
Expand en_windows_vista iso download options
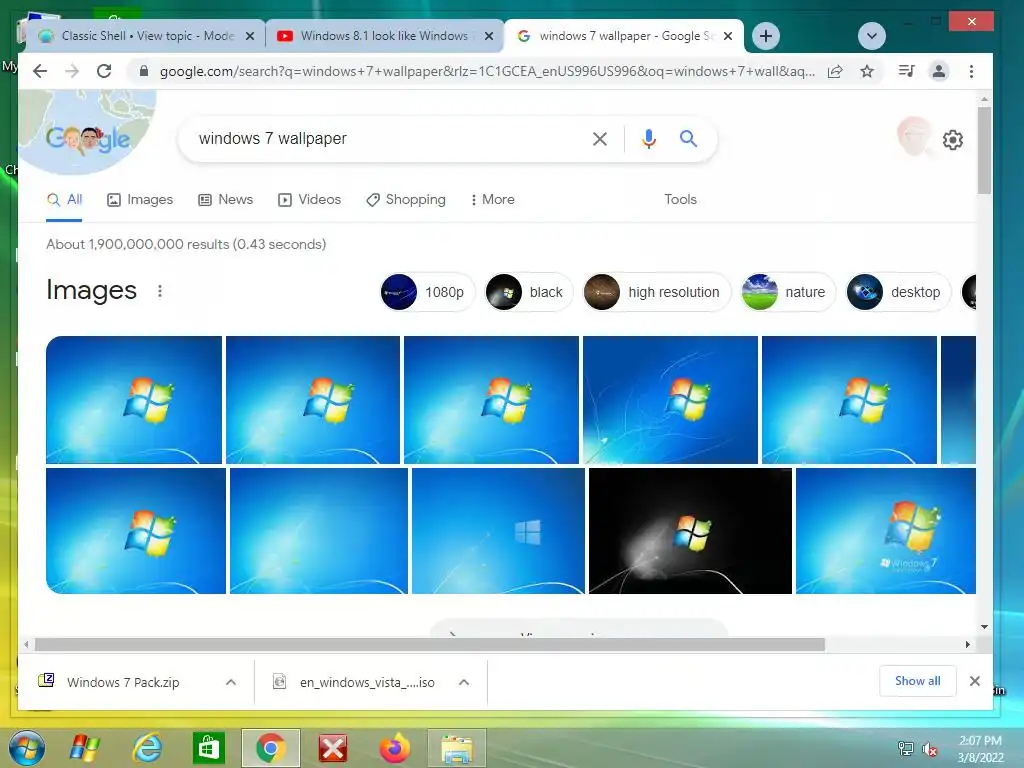464,682
